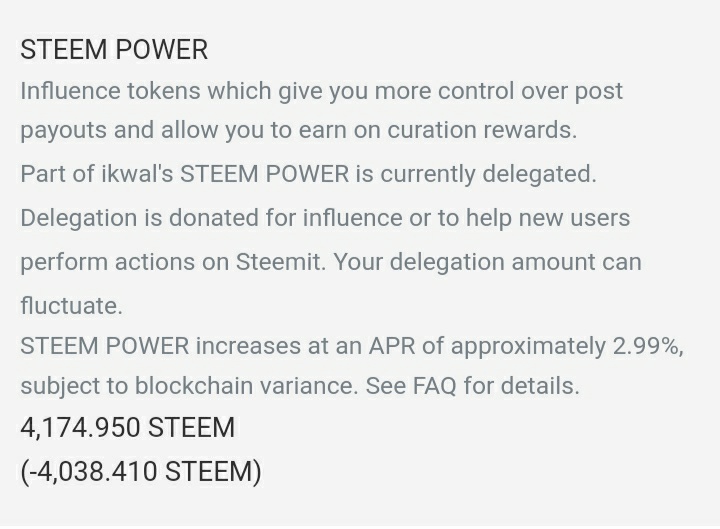The image size is (720, 529).
Task: Click the words payouts and allow
Action: [119, 130]
